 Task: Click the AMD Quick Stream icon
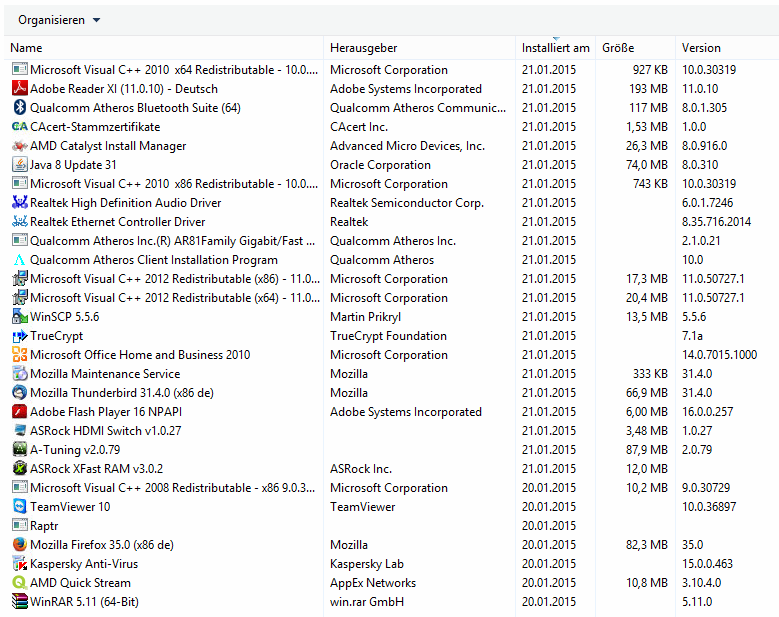coord(19,583)
